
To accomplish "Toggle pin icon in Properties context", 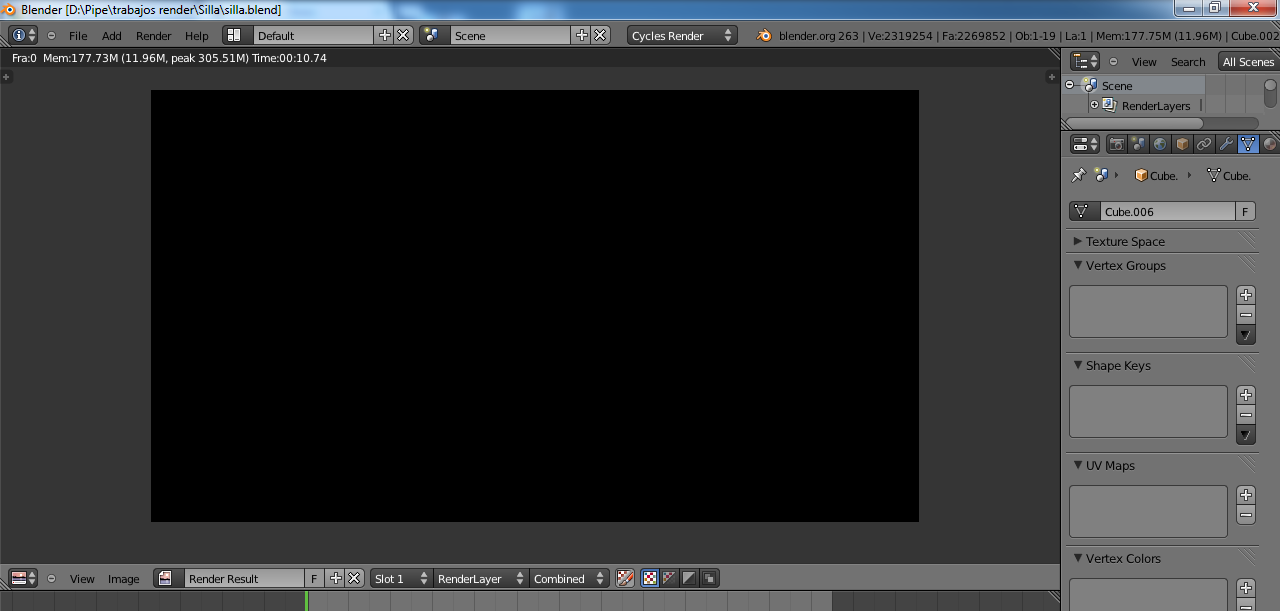I will (x=1078, y=175).
